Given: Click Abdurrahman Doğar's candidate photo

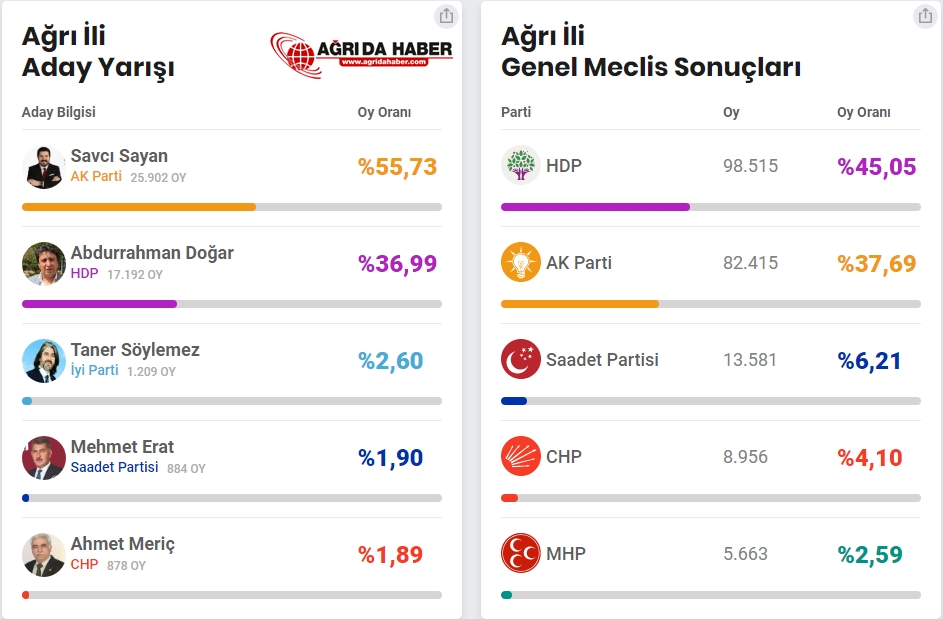Looking at the screenshot, I should (43, 263).
